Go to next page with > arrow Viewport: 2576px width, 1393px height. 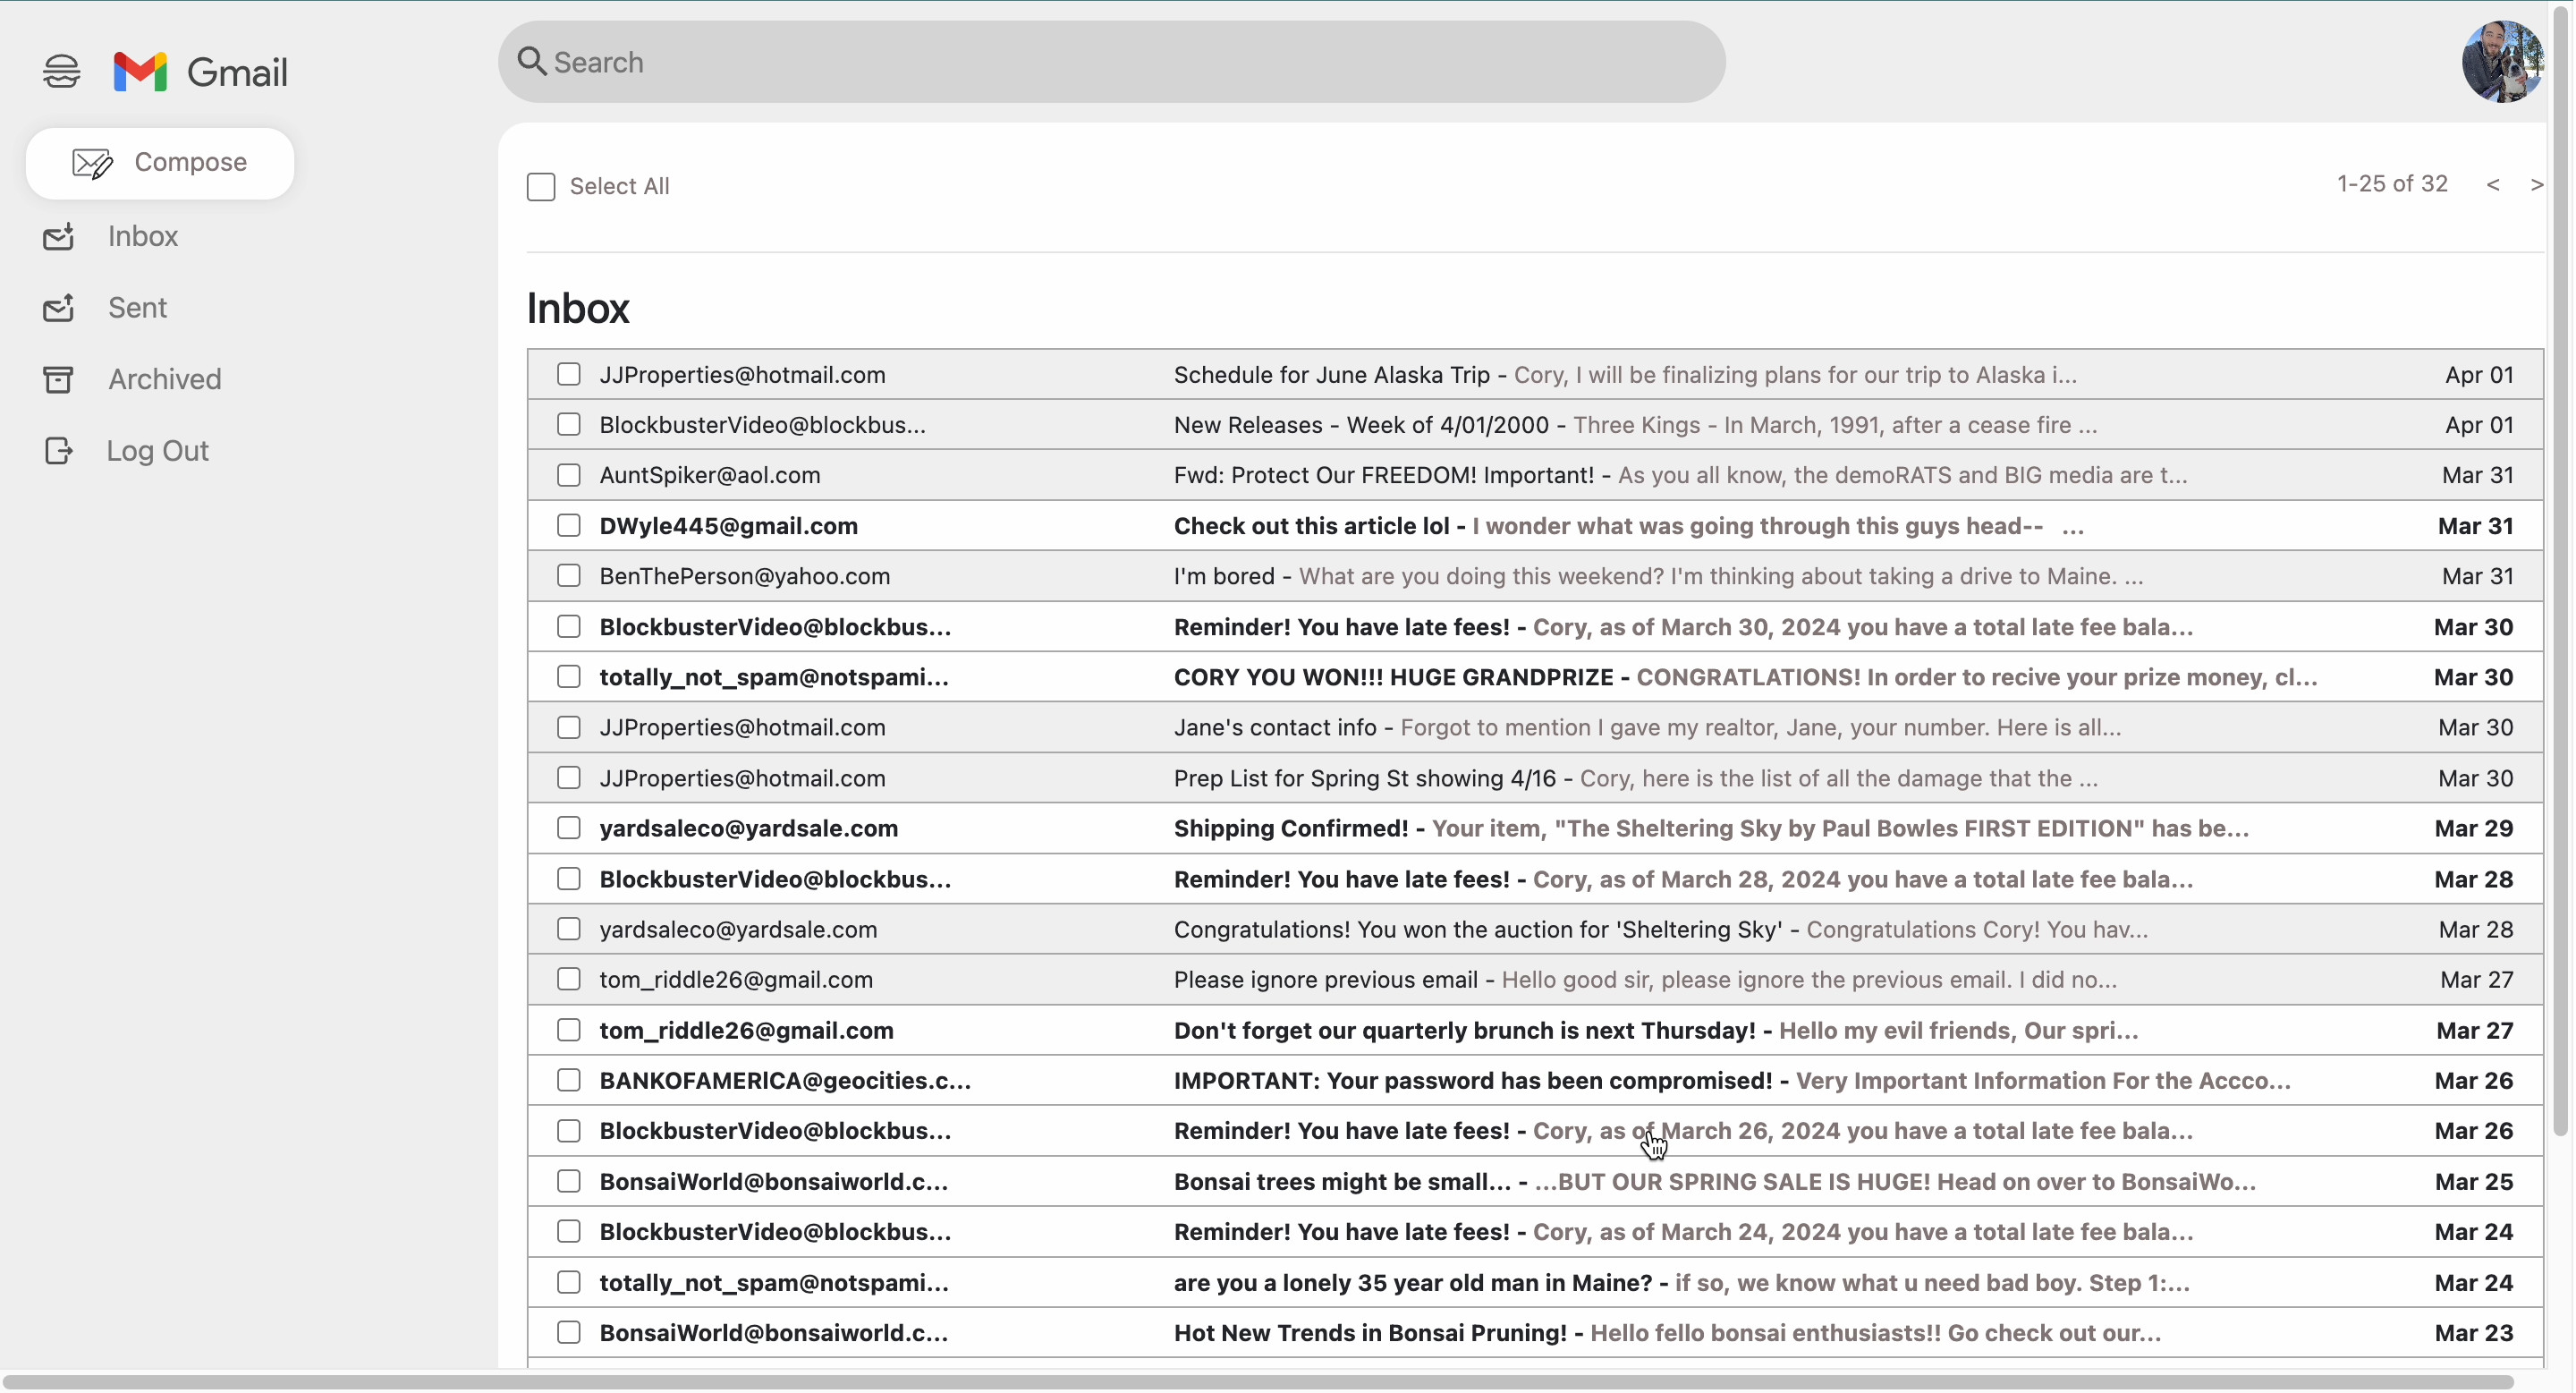click(2536, 185)
